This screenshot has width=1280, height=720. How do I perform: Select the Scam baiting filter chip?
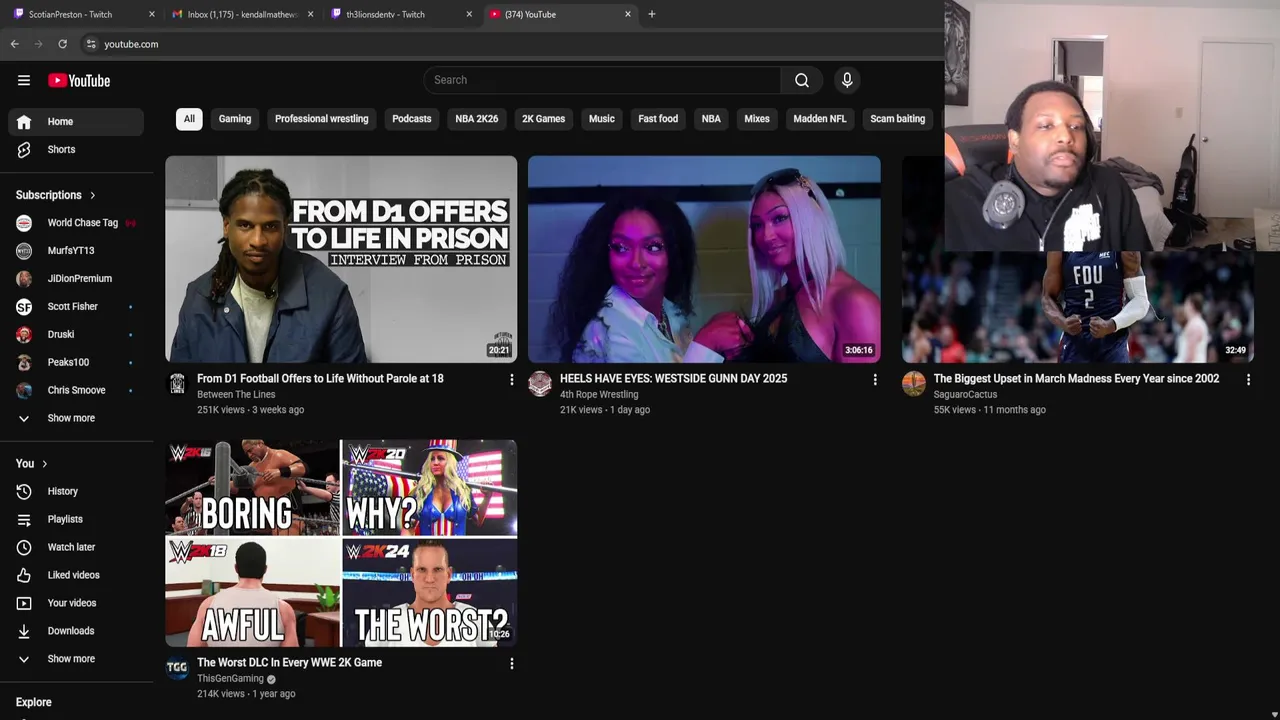point(898,119)
